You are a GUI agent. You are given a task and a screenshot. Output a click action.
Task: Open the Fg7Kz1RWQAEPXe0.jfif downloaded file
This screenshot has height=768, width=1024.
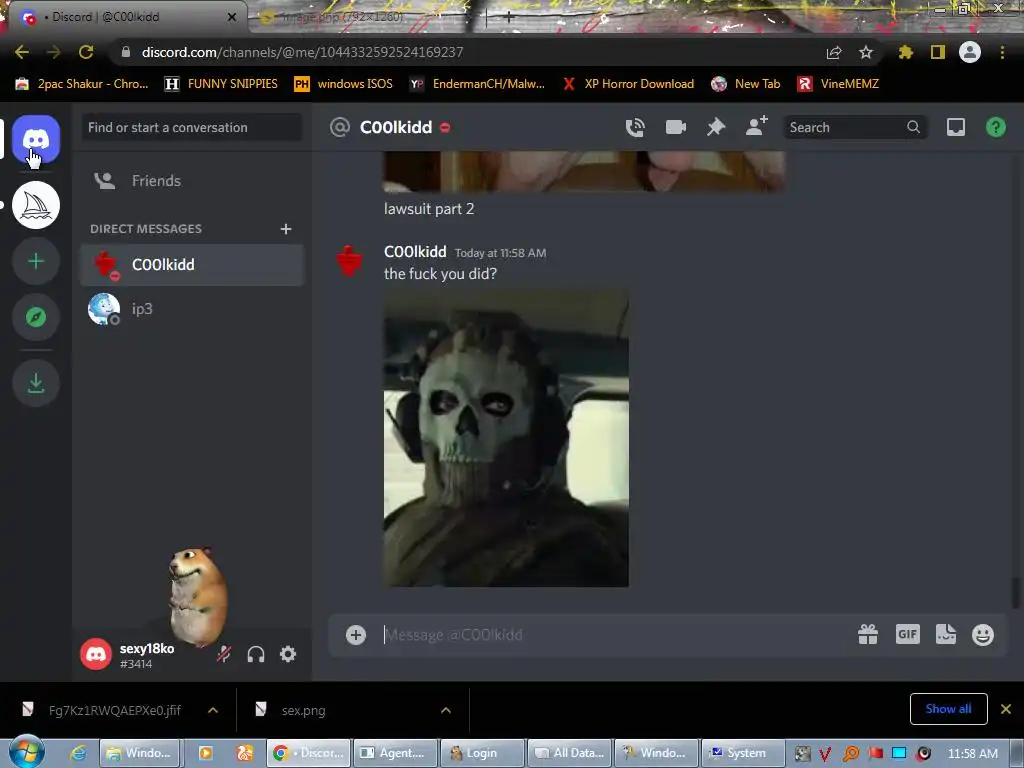coord(115,710)
